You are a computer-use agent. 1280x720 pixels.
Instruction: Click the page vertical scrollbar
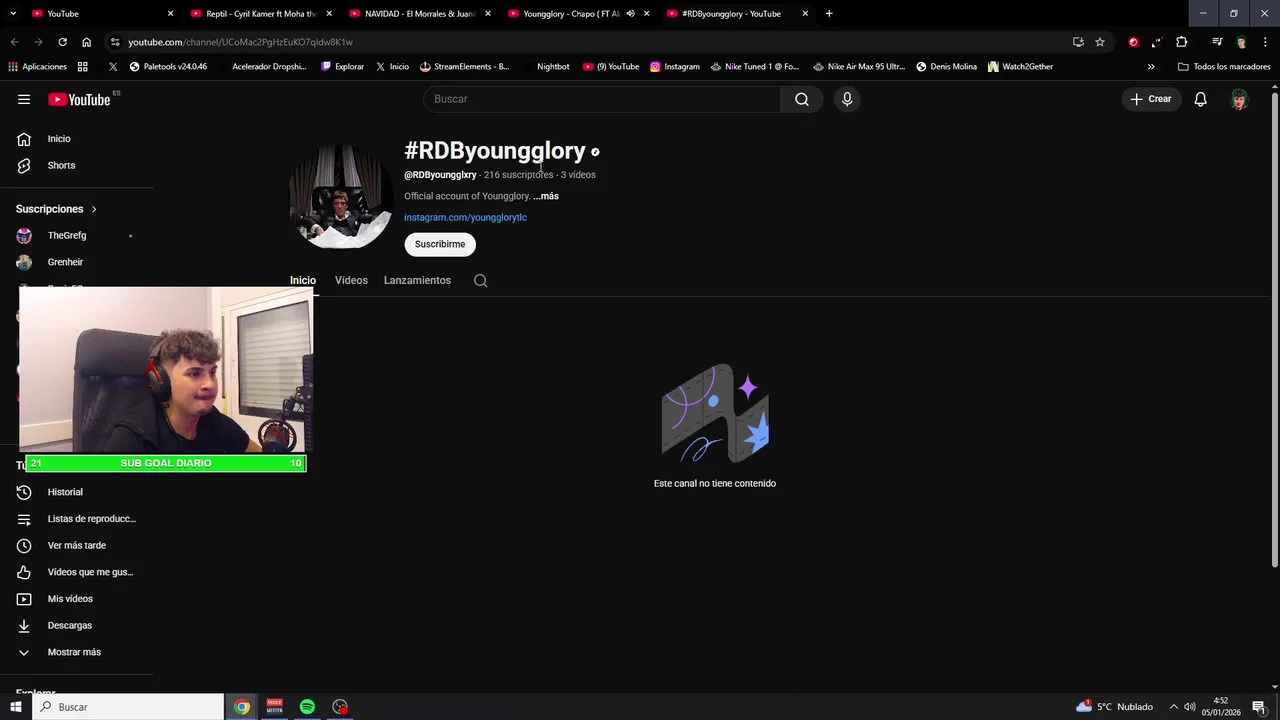coord(1274,330)
